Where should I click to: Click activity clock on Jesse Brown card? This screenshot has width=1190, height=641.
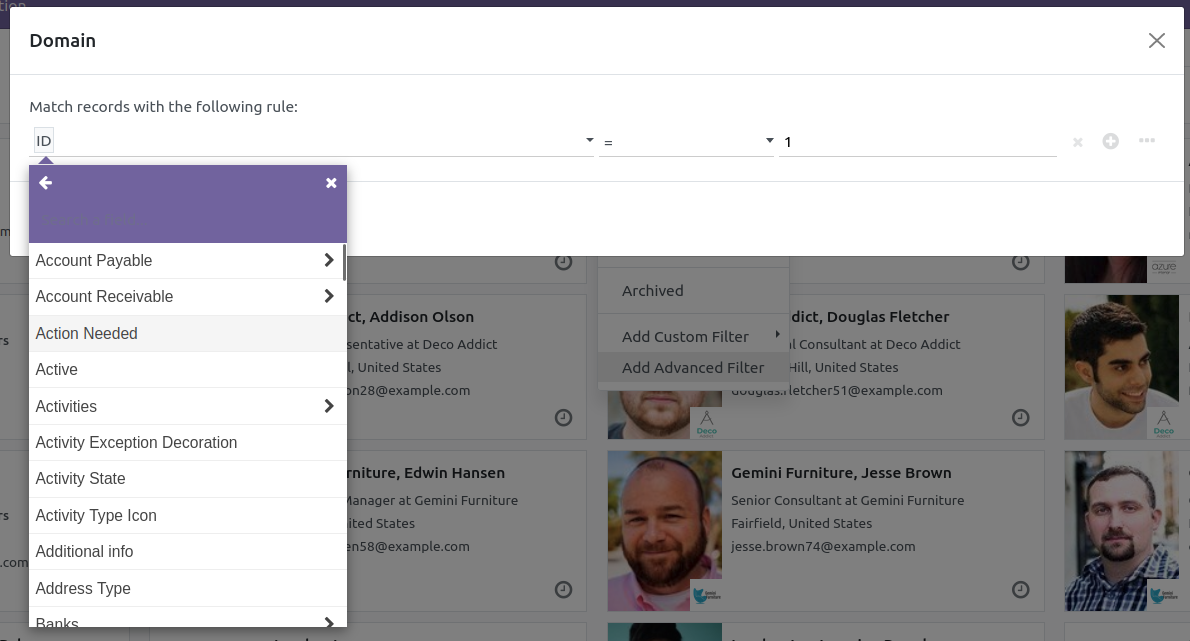[x=1020, y=590]
